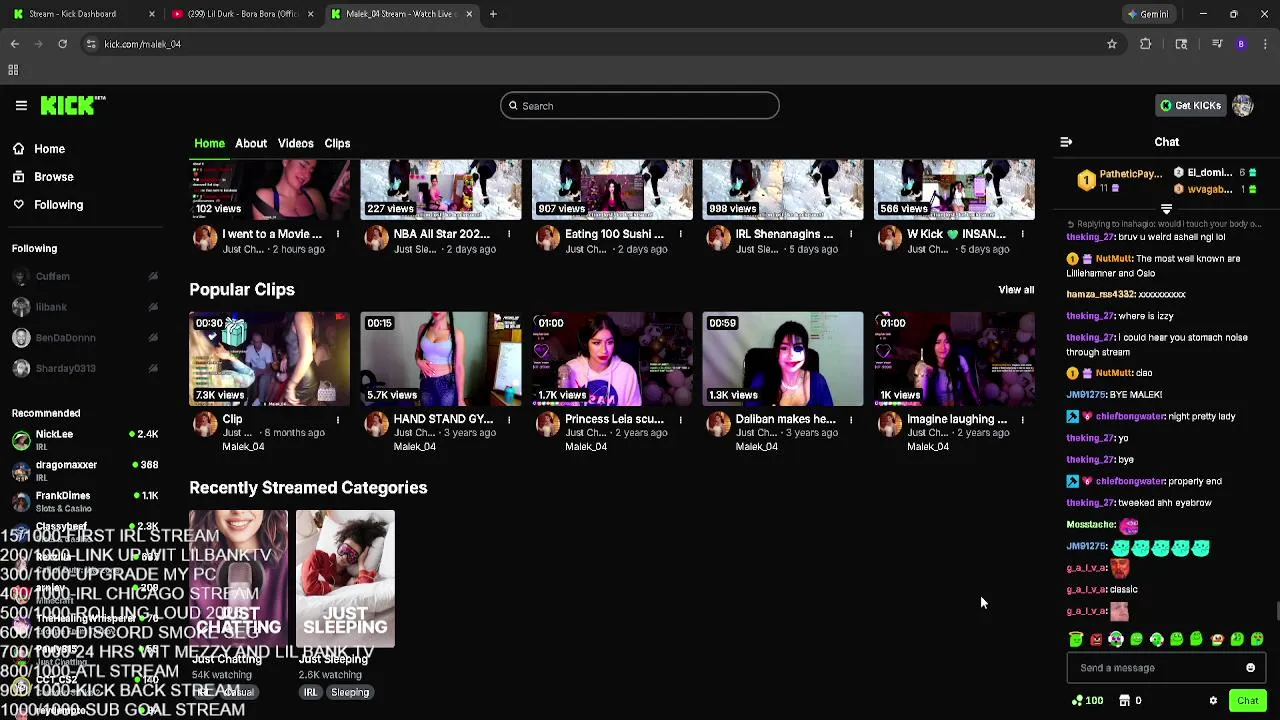Open options menu for 'I went to a Movie' video
This screenshot has width=1280, height=720.
pos(338,234)
